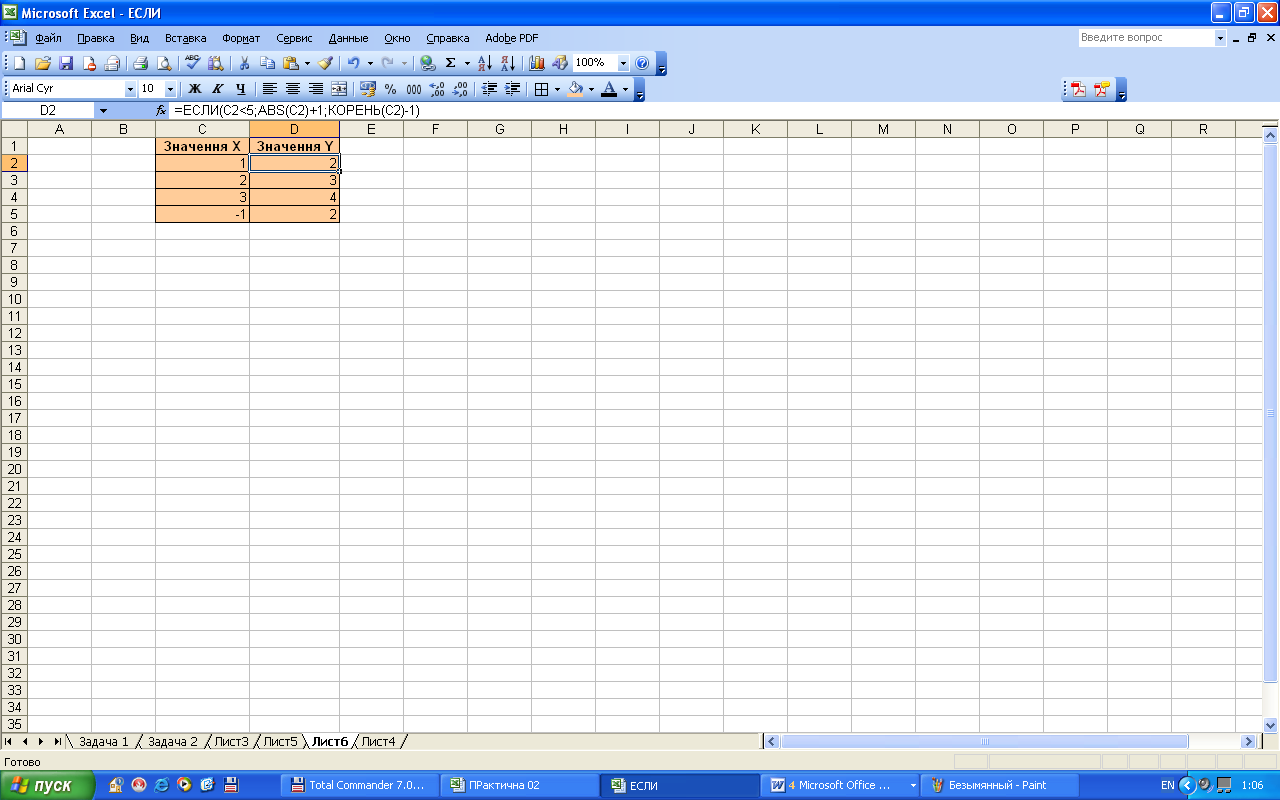
Task: Switch to the Лист4 sheet tab
Action: click(x=378, y=741)
